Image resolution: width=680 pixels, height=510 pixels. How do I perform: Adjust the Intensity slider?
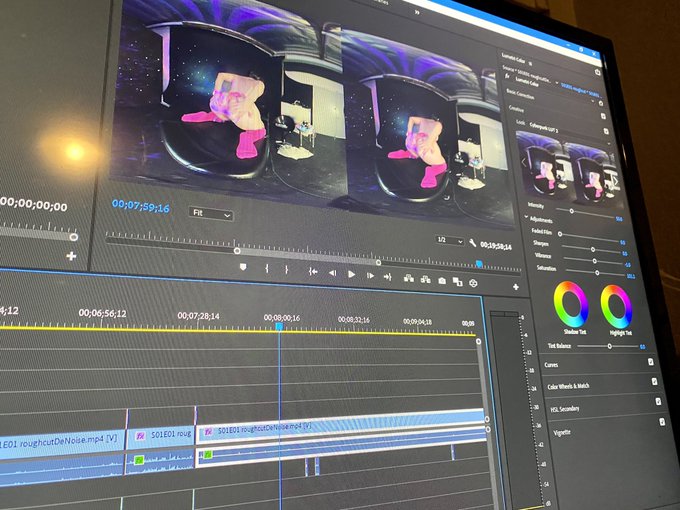tap(572, 211)
